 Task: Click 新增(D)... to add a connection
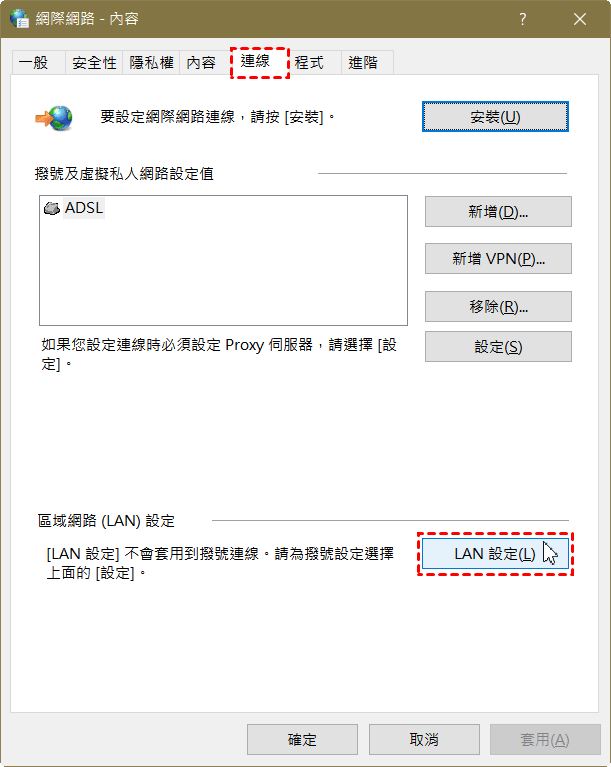coord(498,212)
